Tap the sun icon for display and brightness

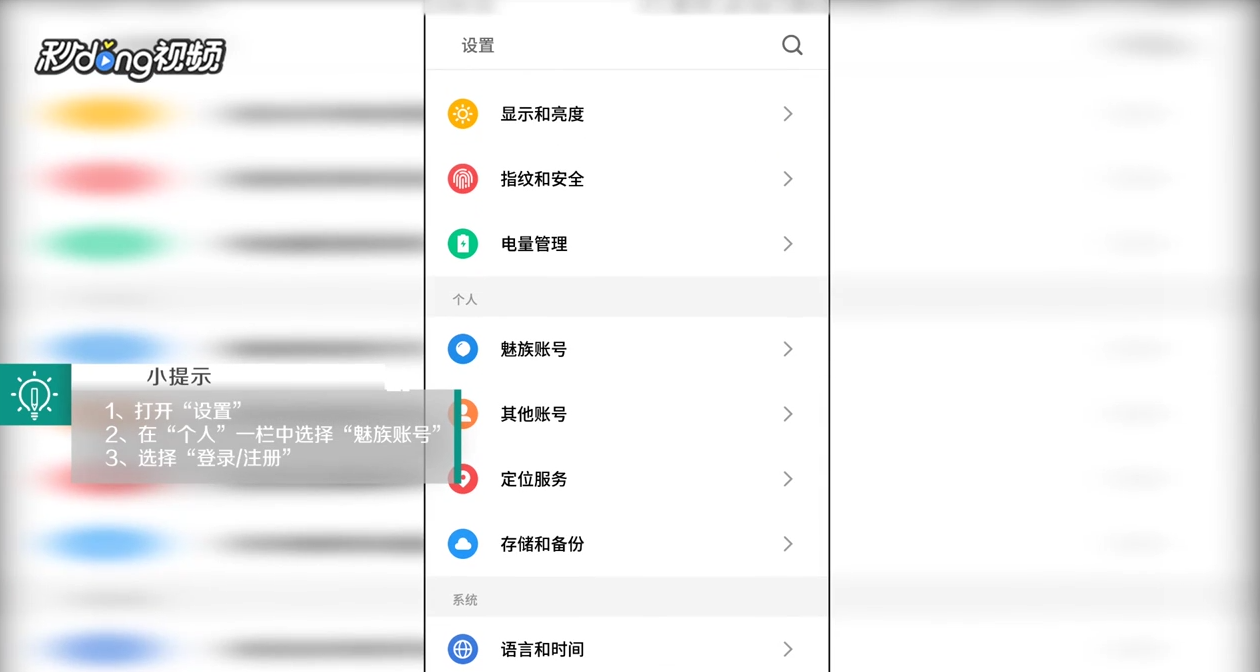[463, 114]
